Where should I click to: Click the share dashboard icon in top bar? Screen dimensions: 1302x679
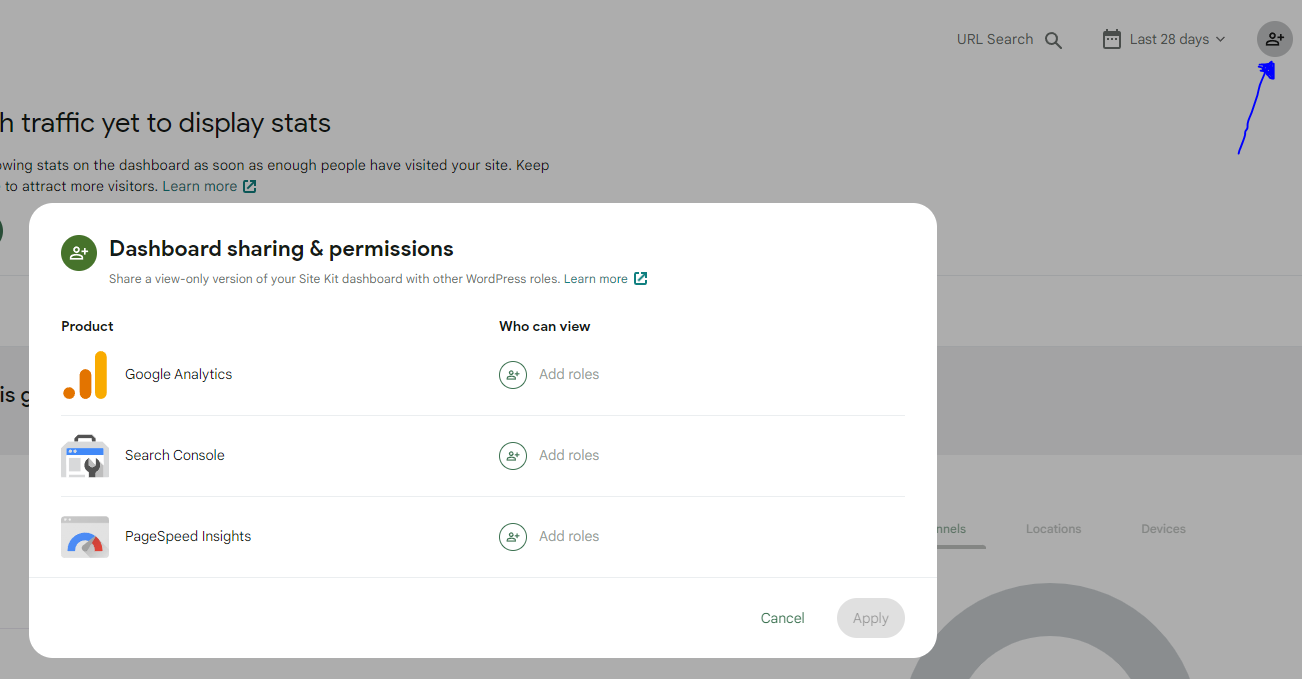pos(1274,39)
